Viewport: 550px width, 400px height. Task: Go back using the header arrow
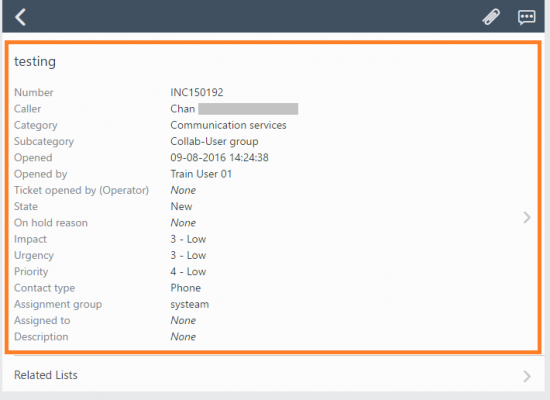21,17
